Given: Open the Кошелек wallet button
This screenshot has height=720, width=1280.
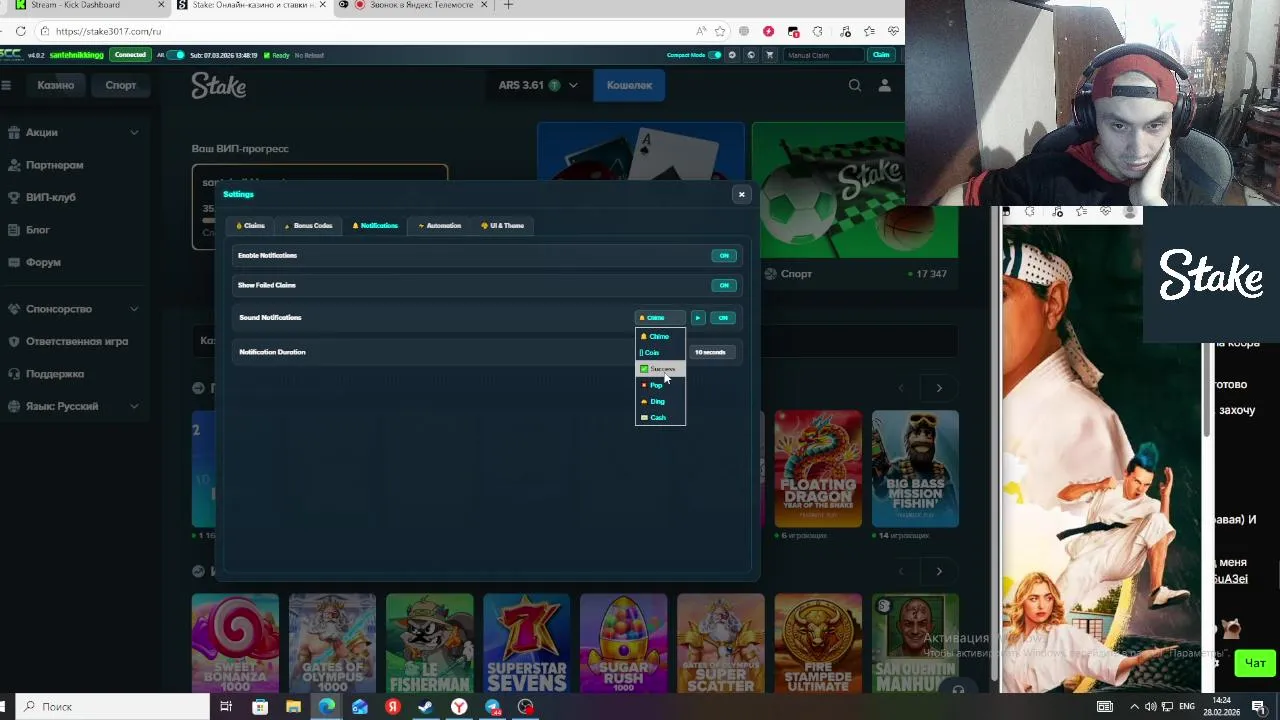Looking at the screenshot, I should (x=629, y=85).
